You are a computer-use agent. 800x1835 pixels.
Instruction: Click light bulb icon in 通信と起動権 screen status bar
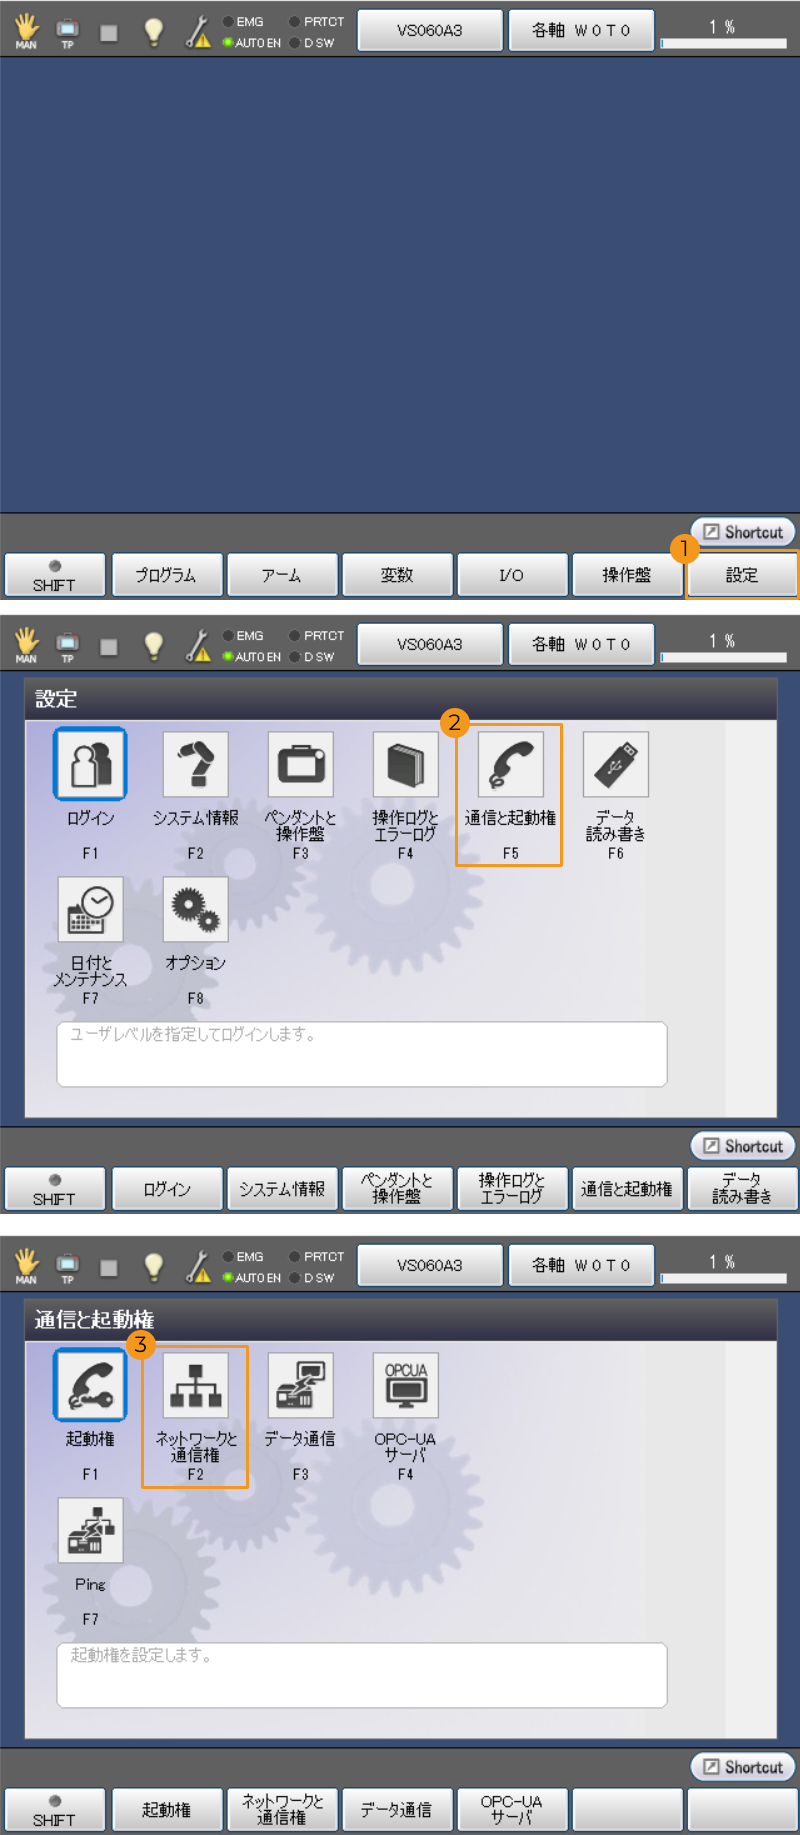coord(153,1266)
